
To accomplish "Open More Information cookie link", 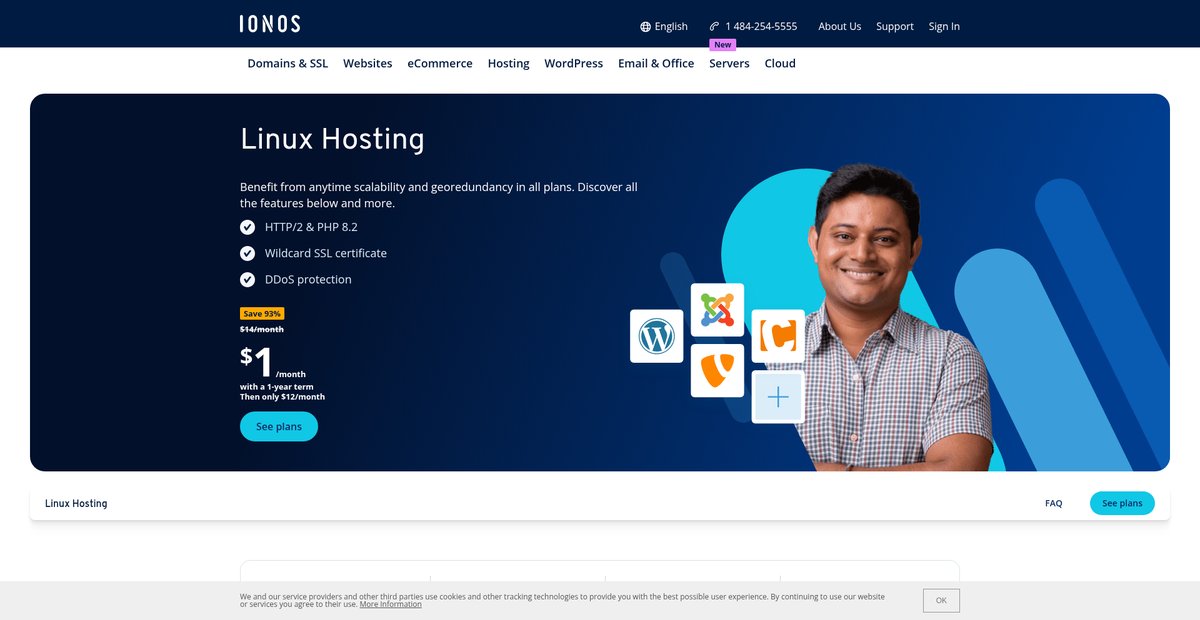I will 391,604.
